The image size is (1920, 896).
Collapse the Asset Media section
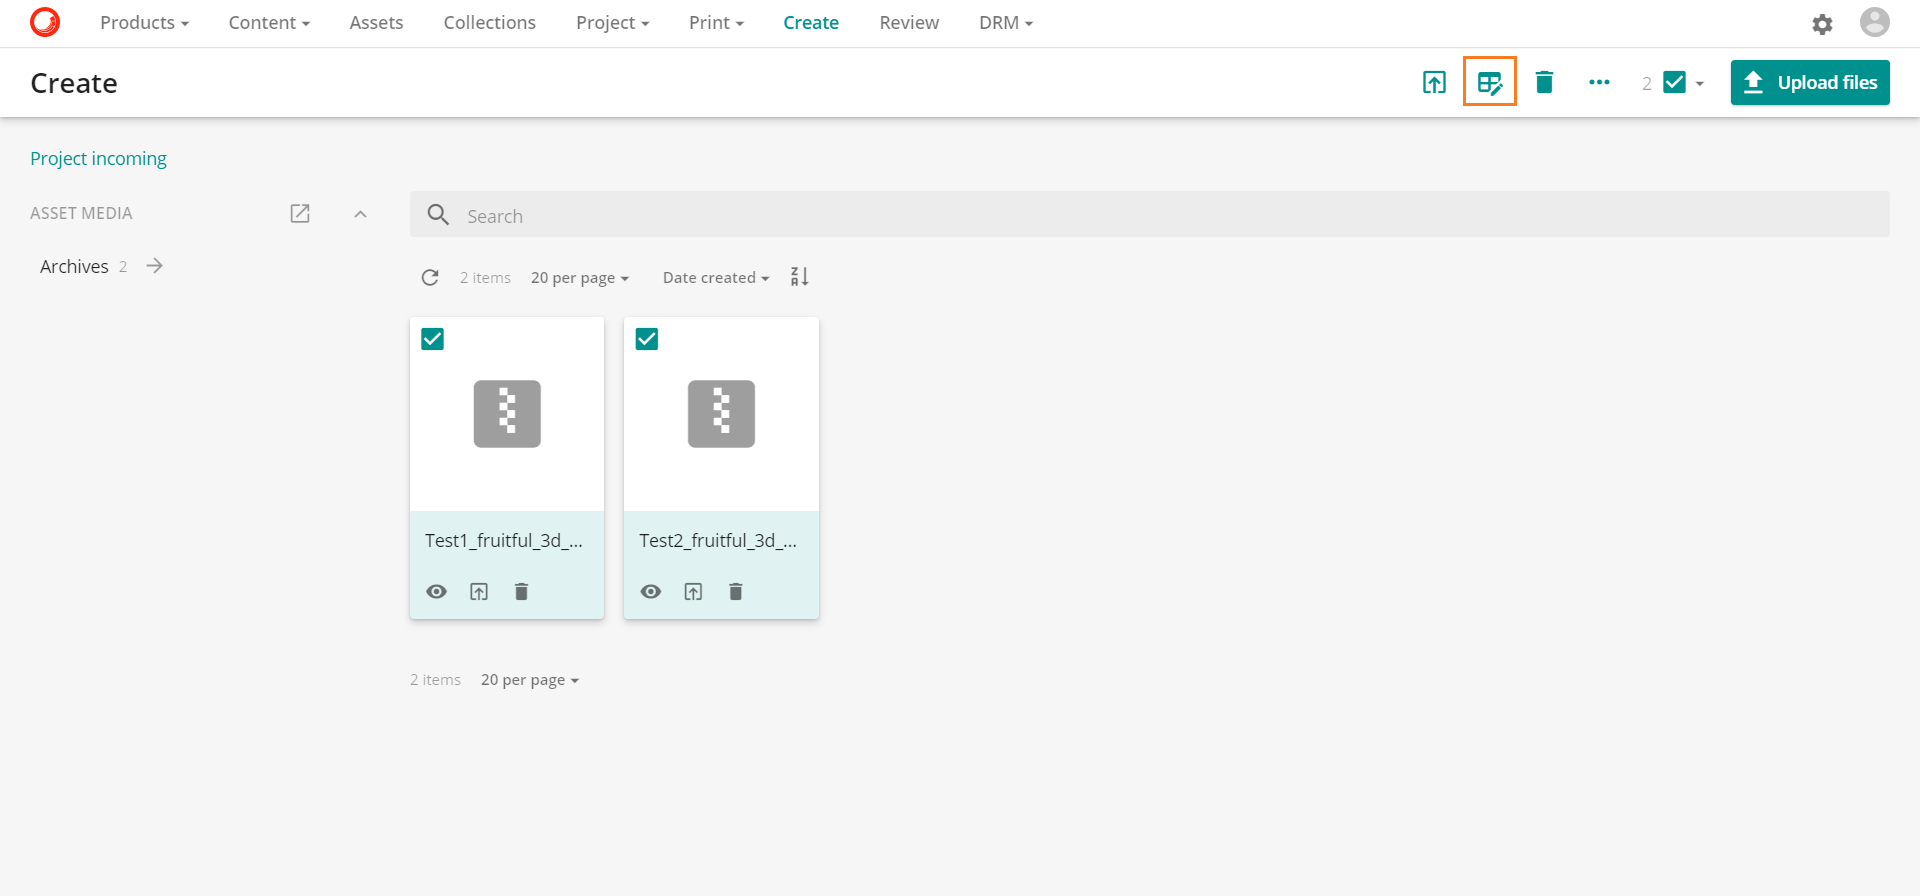click(360, 214)
